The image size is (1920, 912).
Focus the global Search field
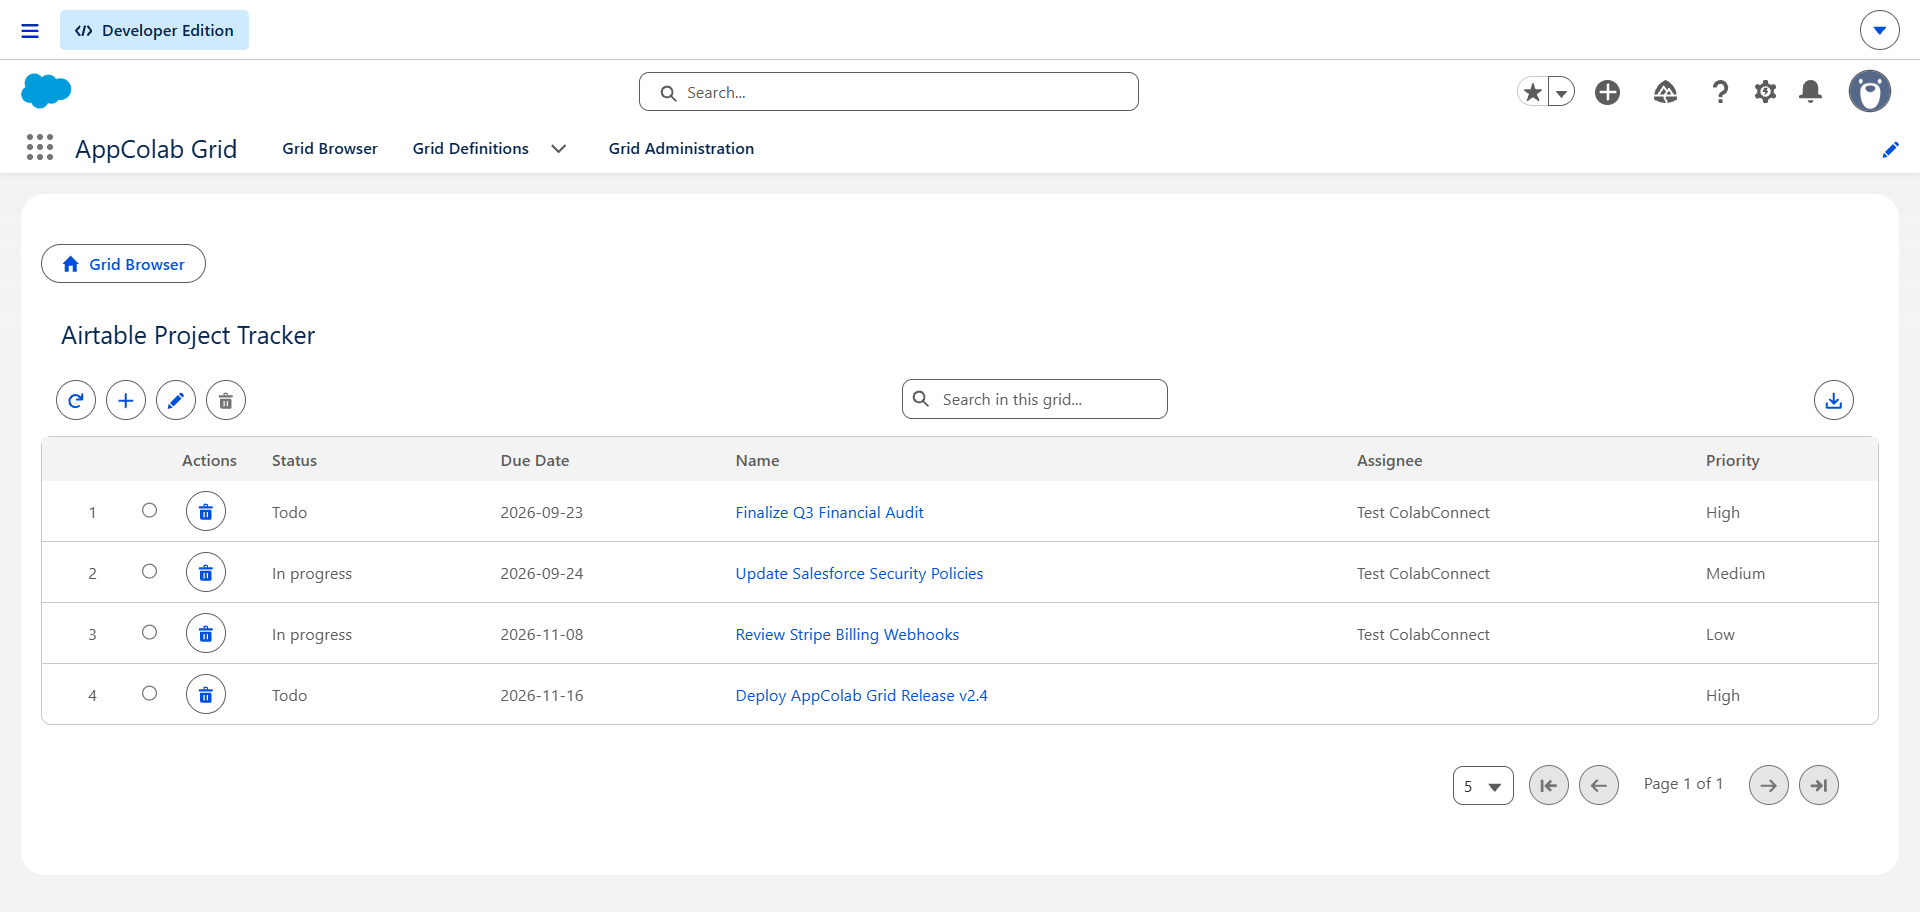tap(889, 92)
